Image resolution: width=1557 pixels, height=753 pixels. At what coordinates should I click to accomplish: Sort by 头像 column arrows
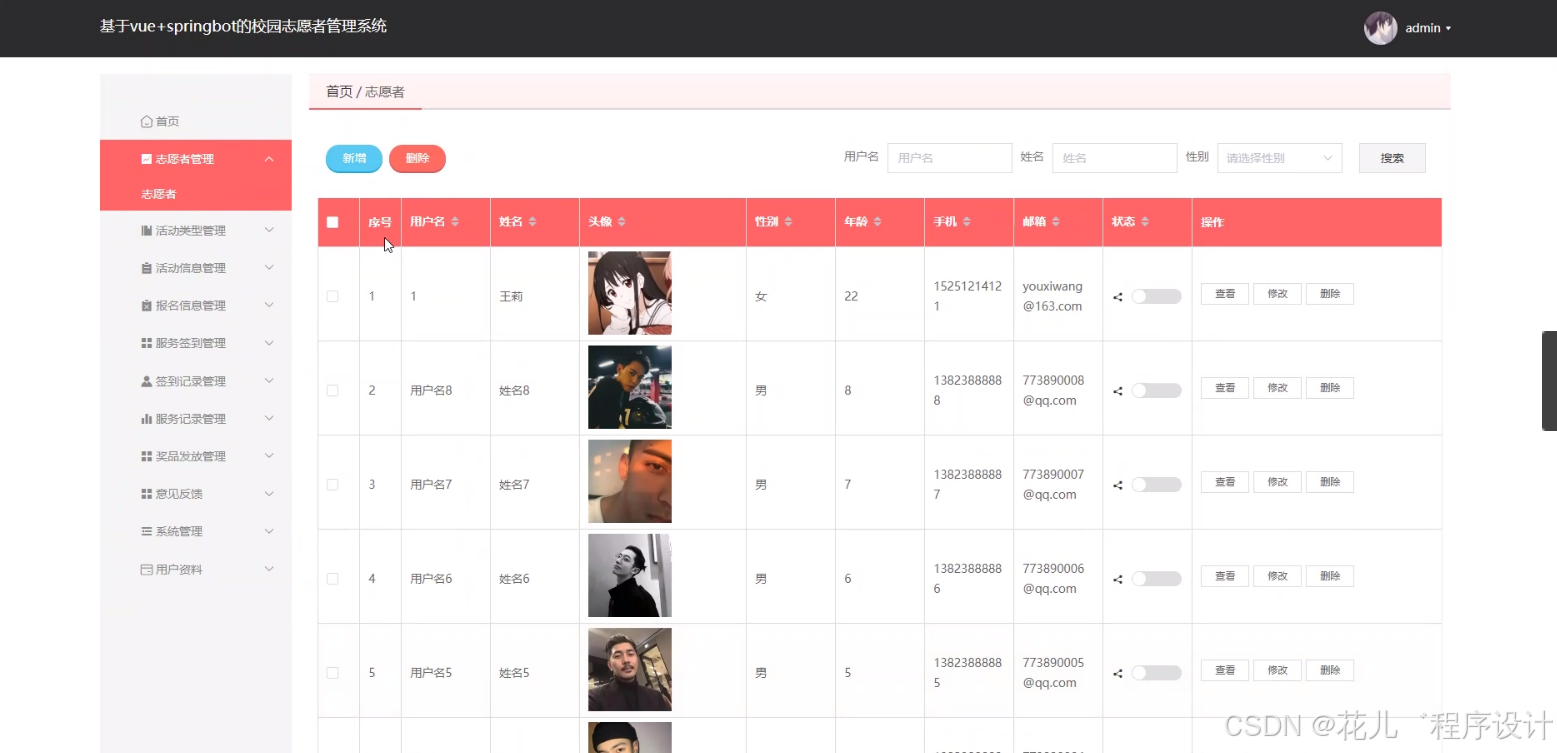point(621,222)
